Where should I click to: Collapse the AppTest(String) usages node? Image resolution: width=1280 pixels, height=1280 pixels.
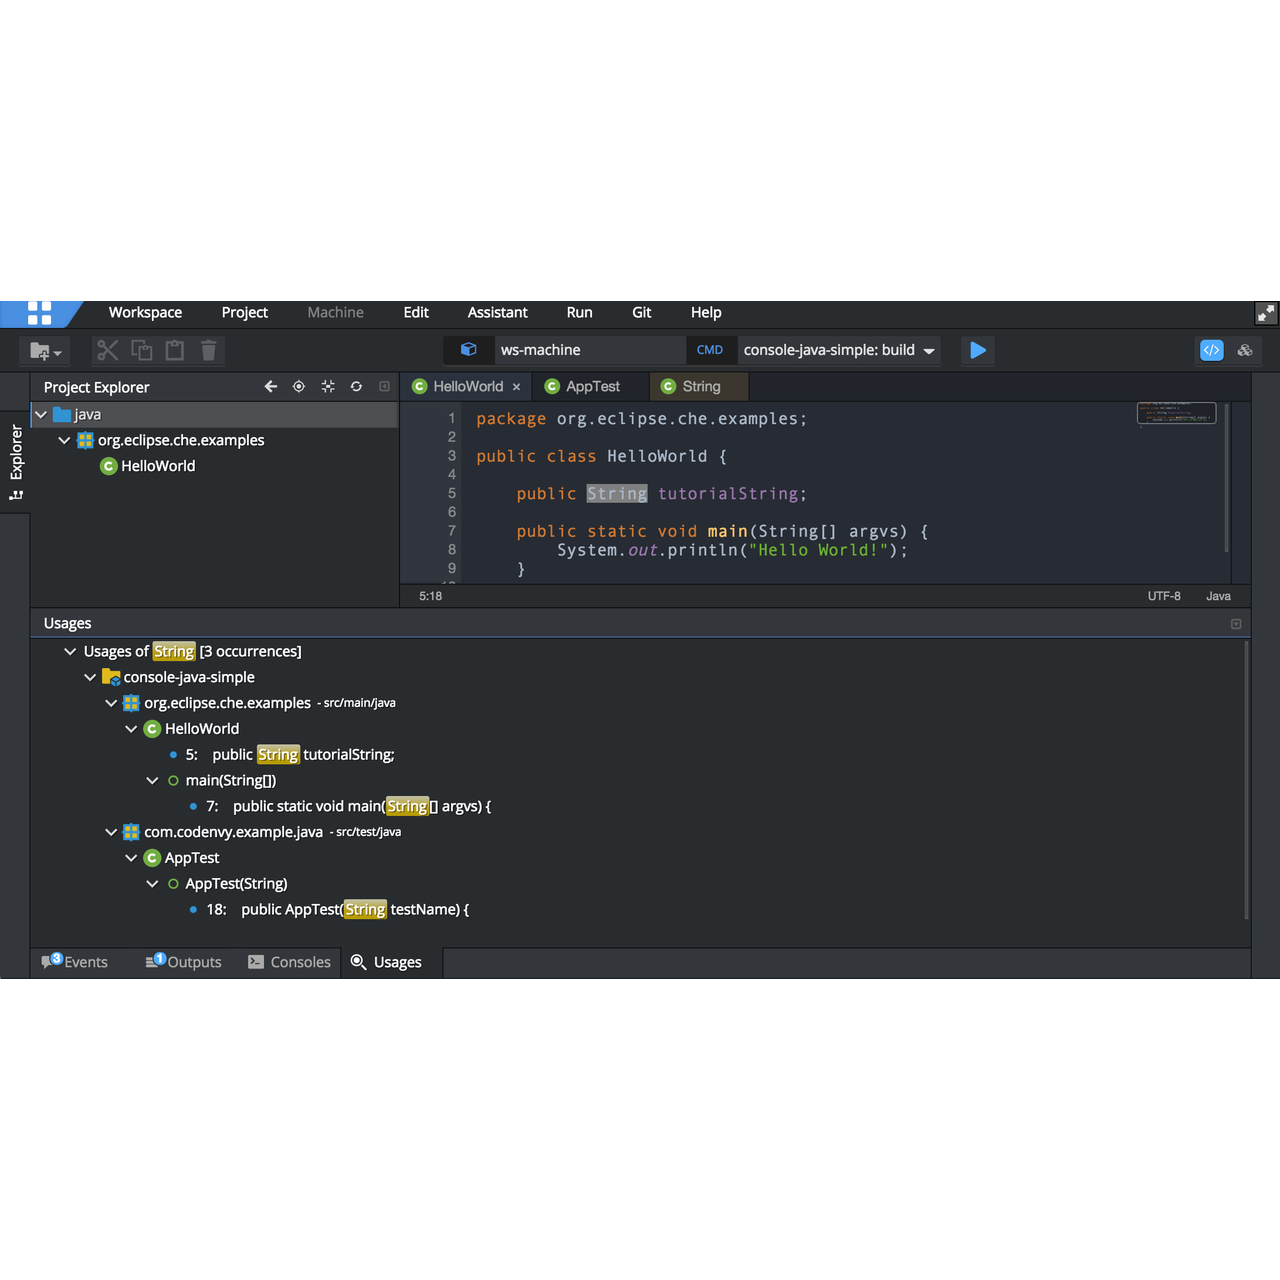click(x=152, y=884)
